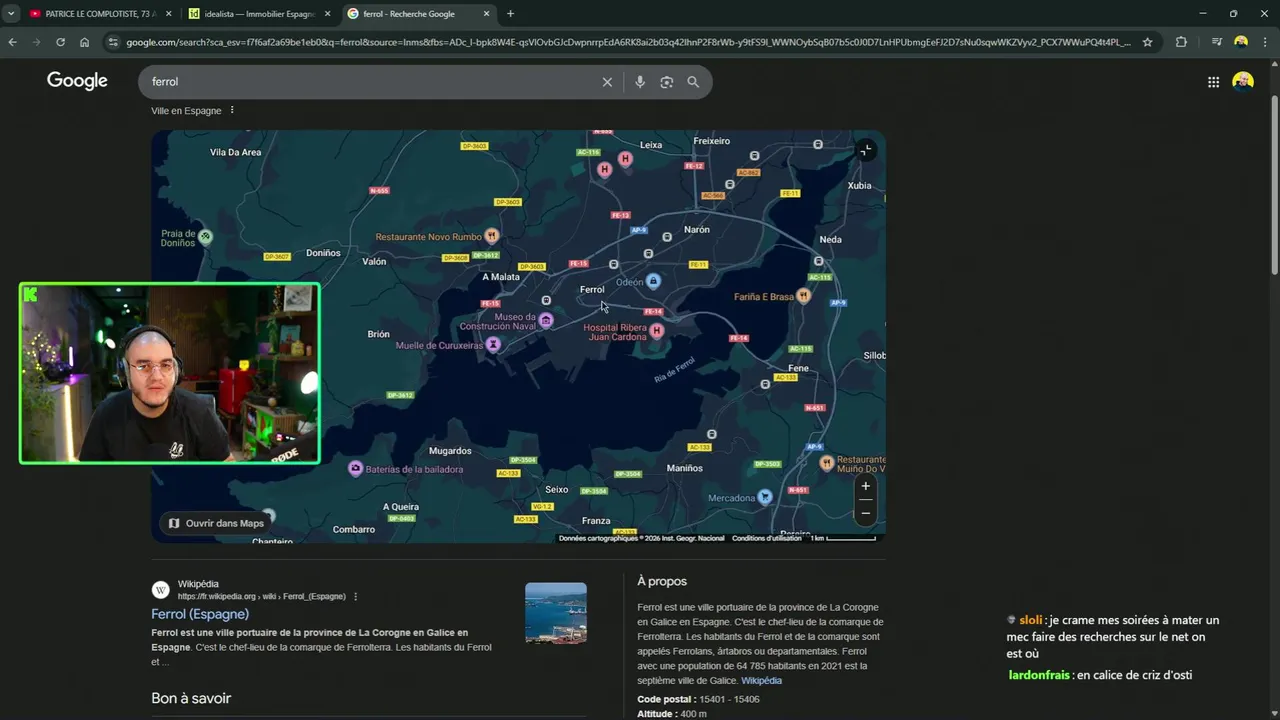Start voice search with the microphone icon
The height and width of the screenshot is (720, 1280).
640,82
